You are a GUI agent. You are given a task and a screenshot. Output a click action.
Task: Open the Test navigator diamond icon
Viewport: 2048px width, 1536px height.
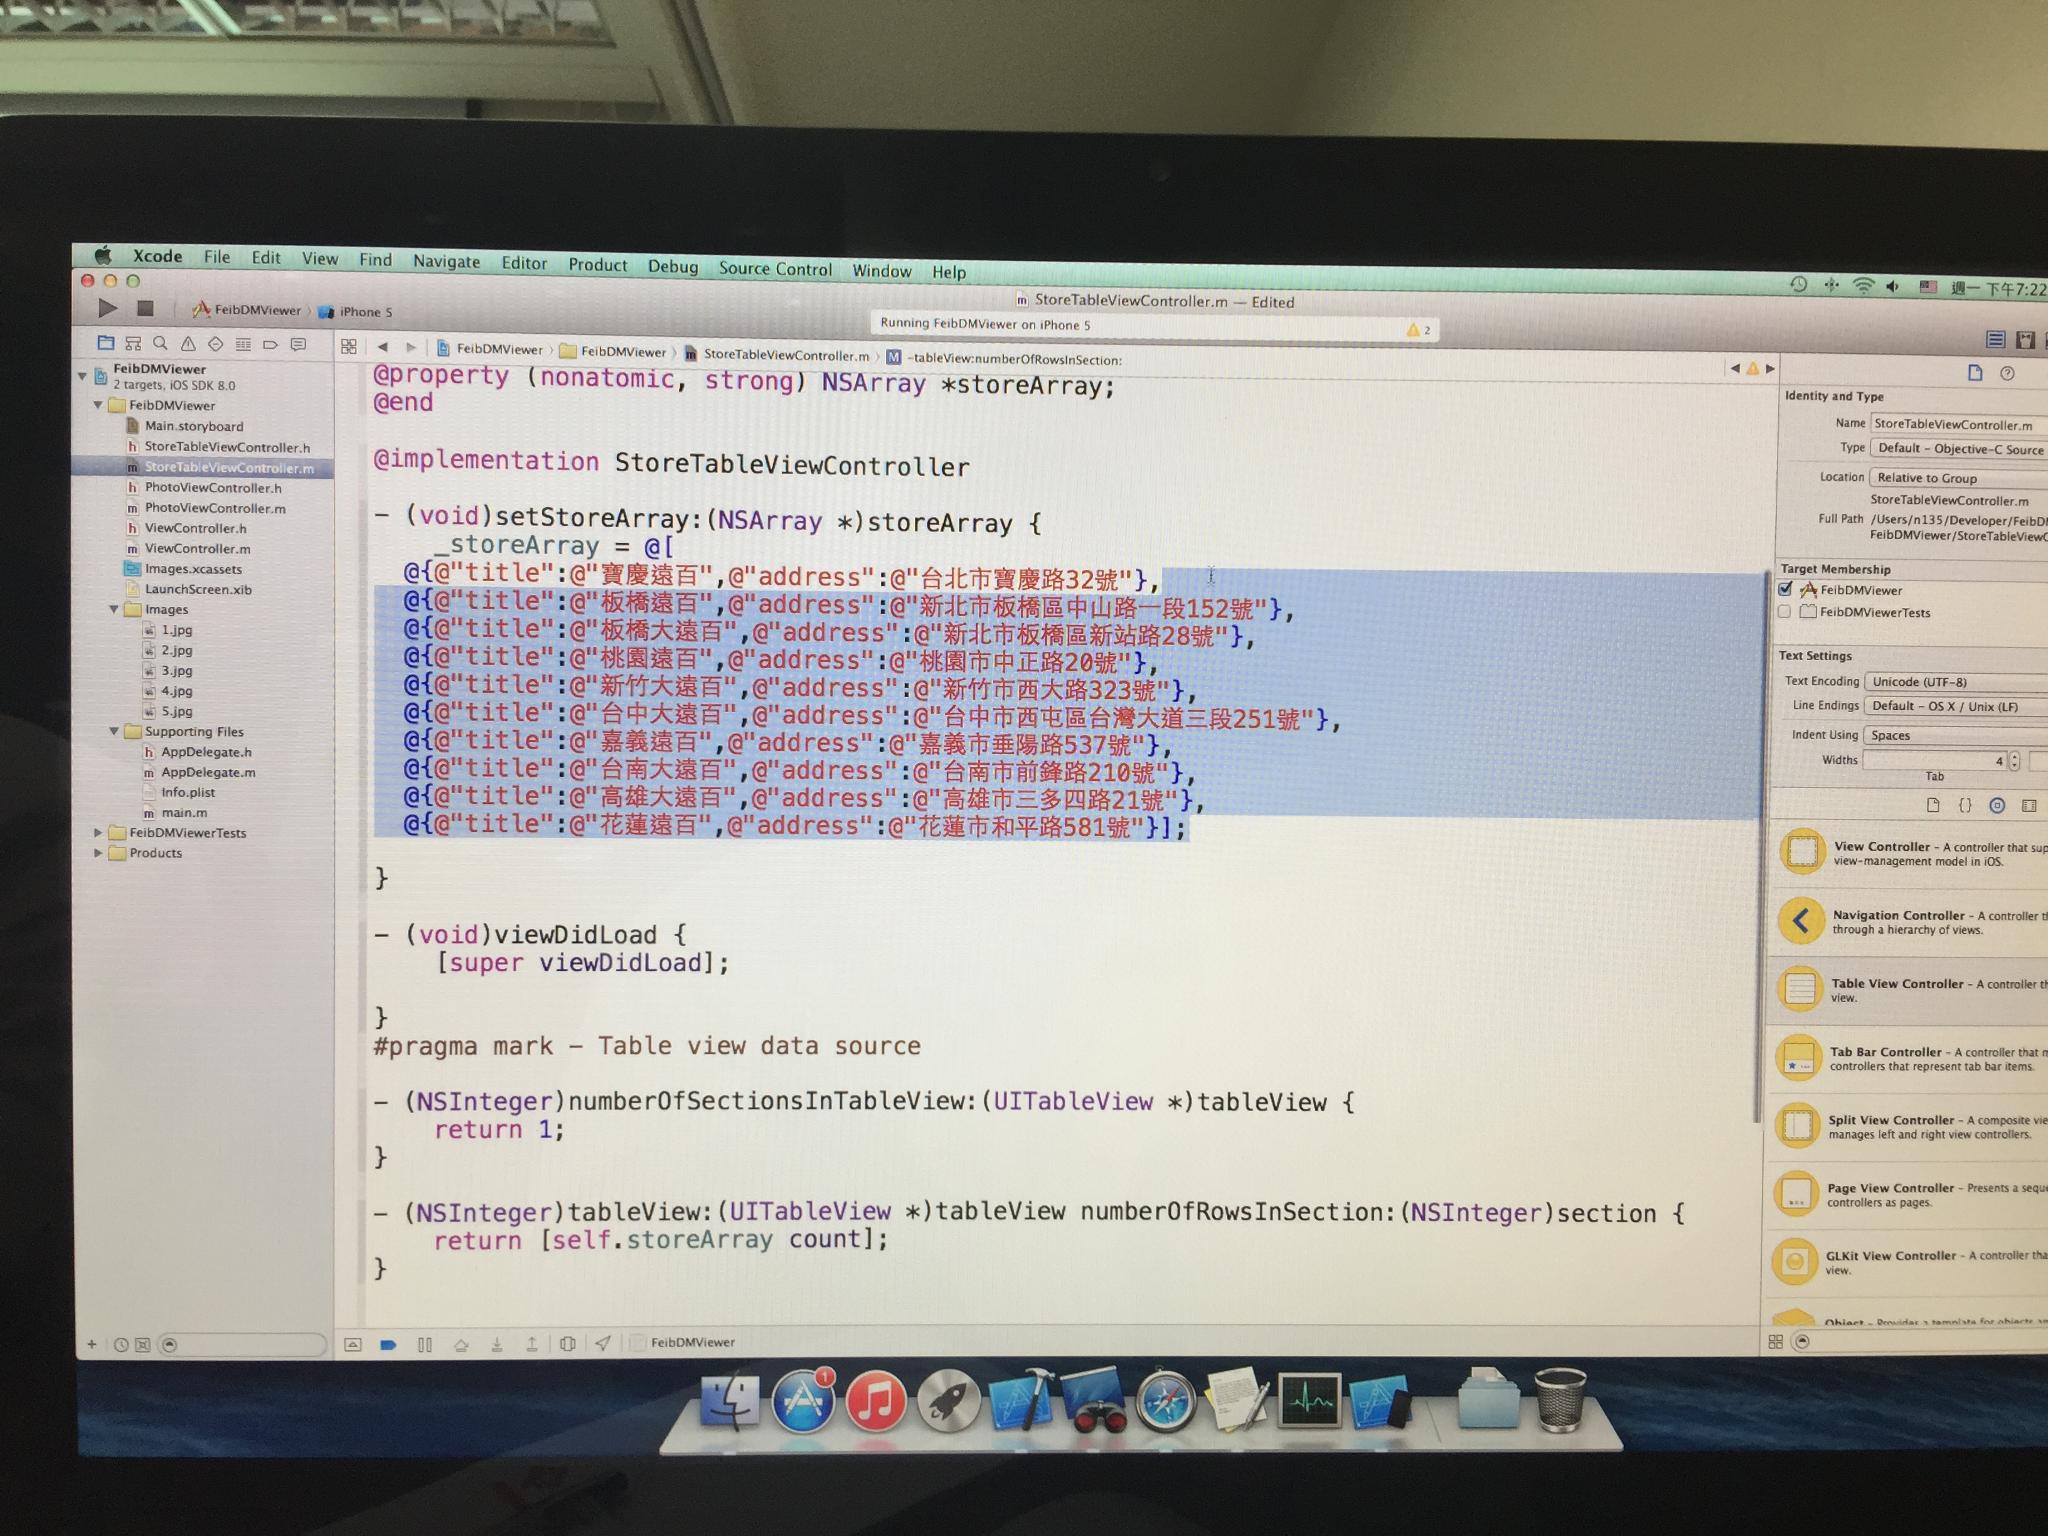[x=215, y=344]
